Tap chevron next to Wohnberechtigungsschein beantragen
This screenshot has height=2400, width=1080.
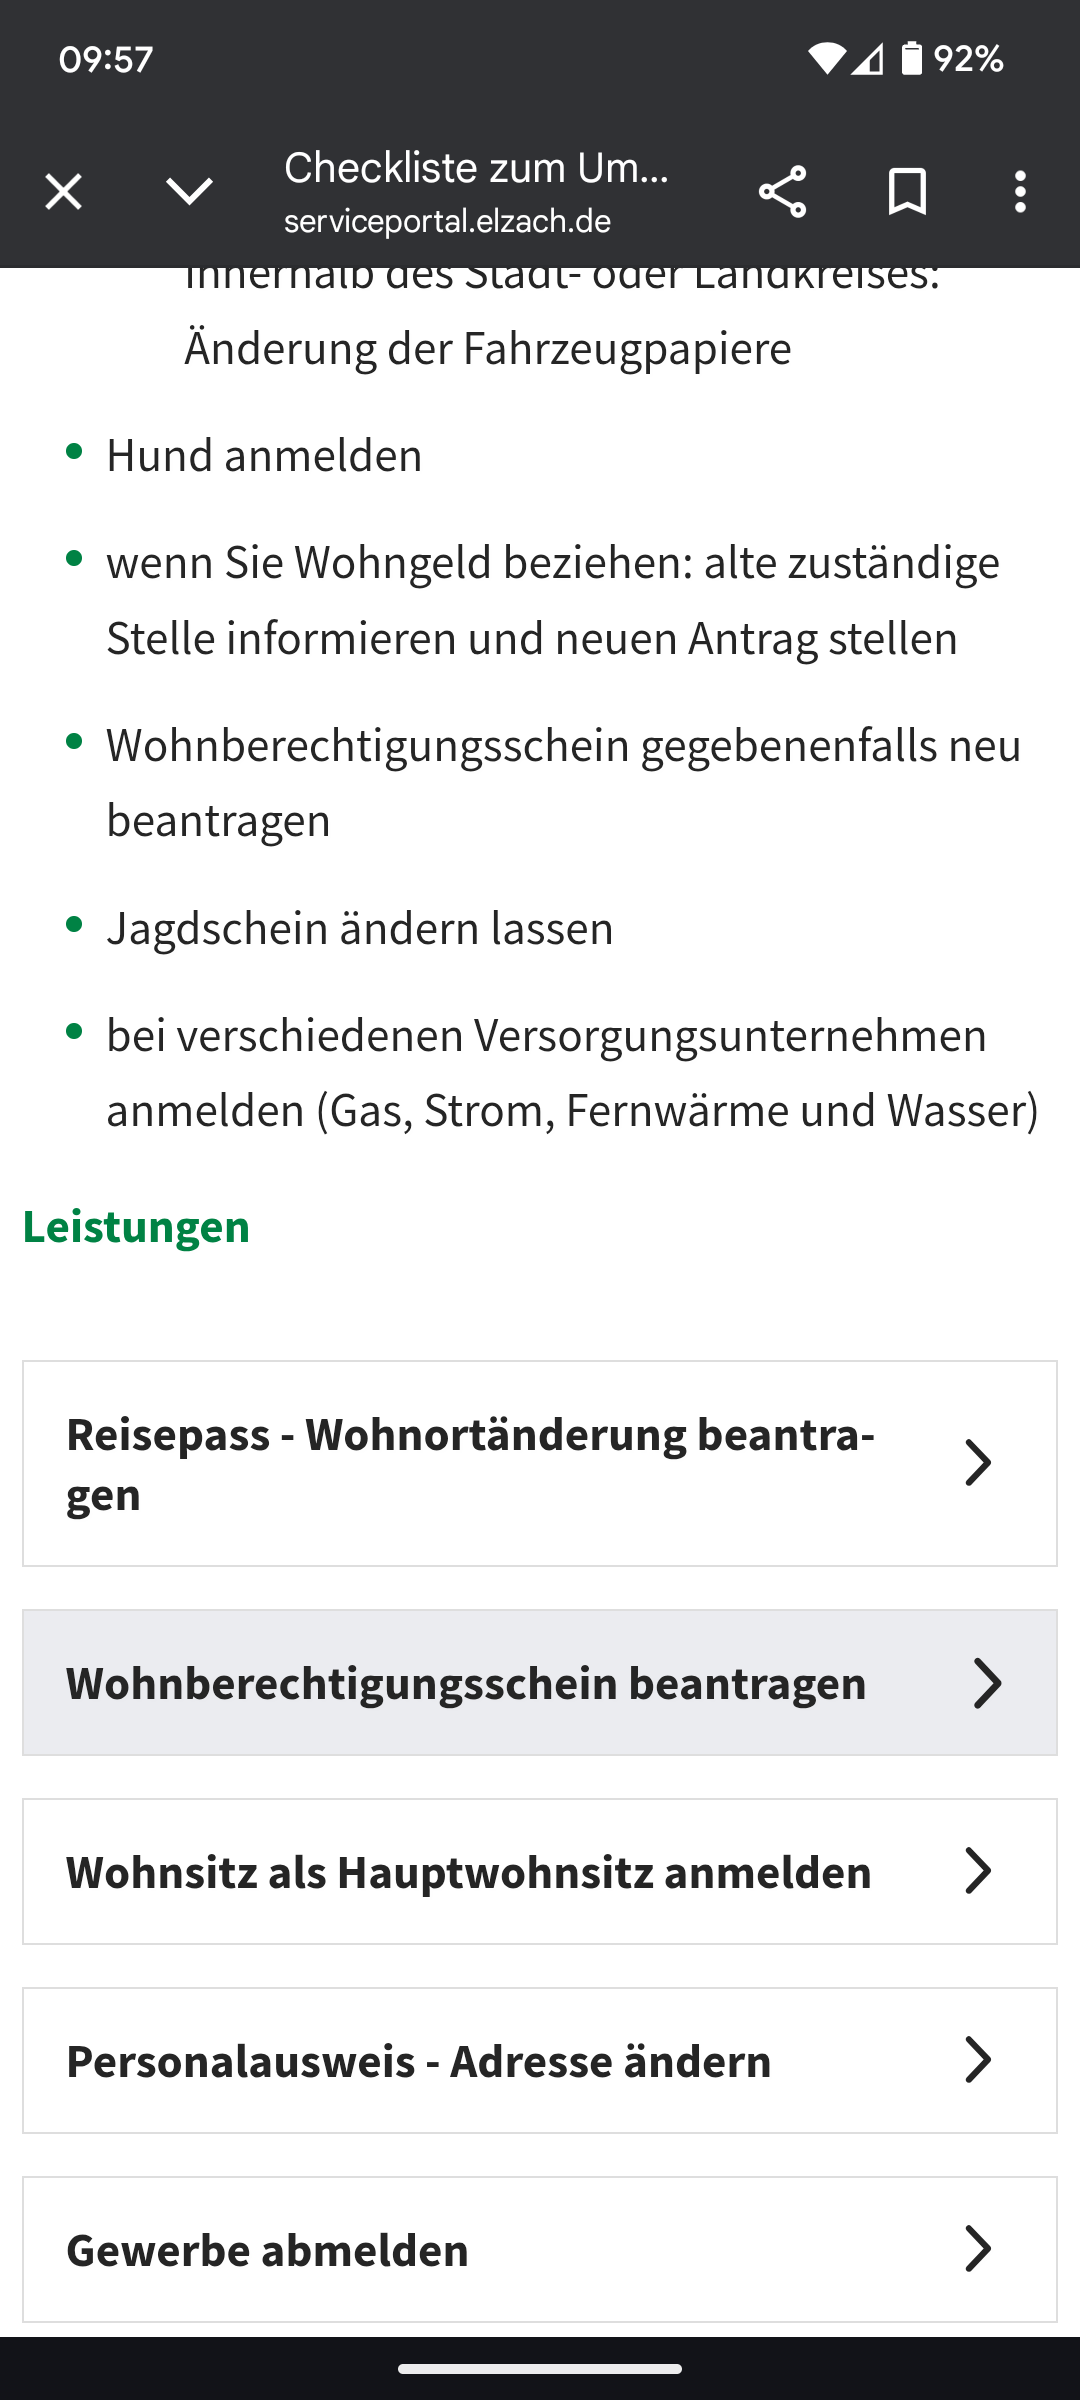click(987, 1683)
